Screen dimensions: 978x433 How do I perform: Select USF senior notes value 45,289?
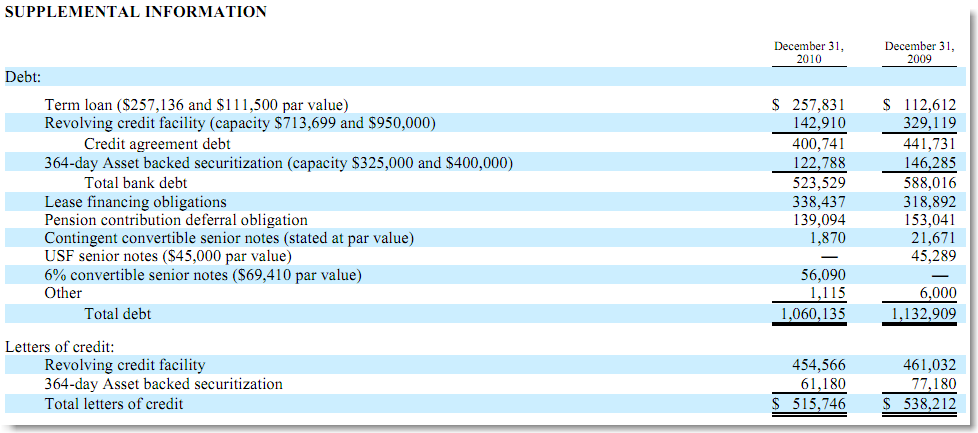[x=934, y=256]
